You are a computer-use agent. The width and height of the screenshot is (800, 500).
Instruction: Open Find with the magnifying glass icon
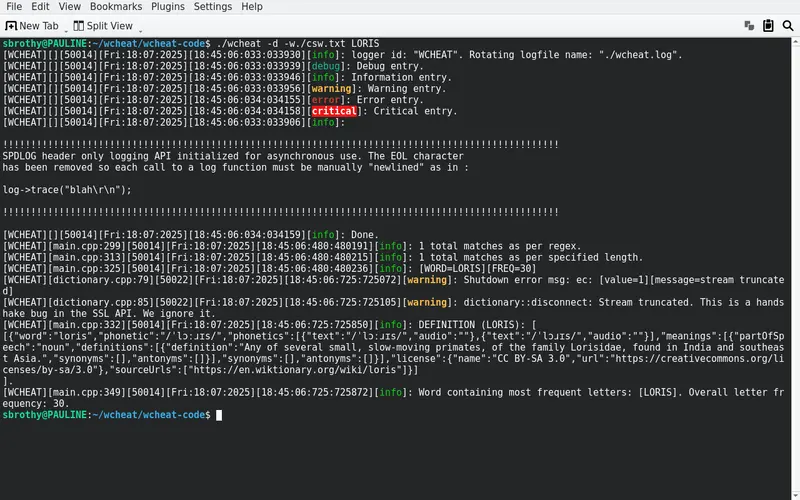tap(787, 26)
